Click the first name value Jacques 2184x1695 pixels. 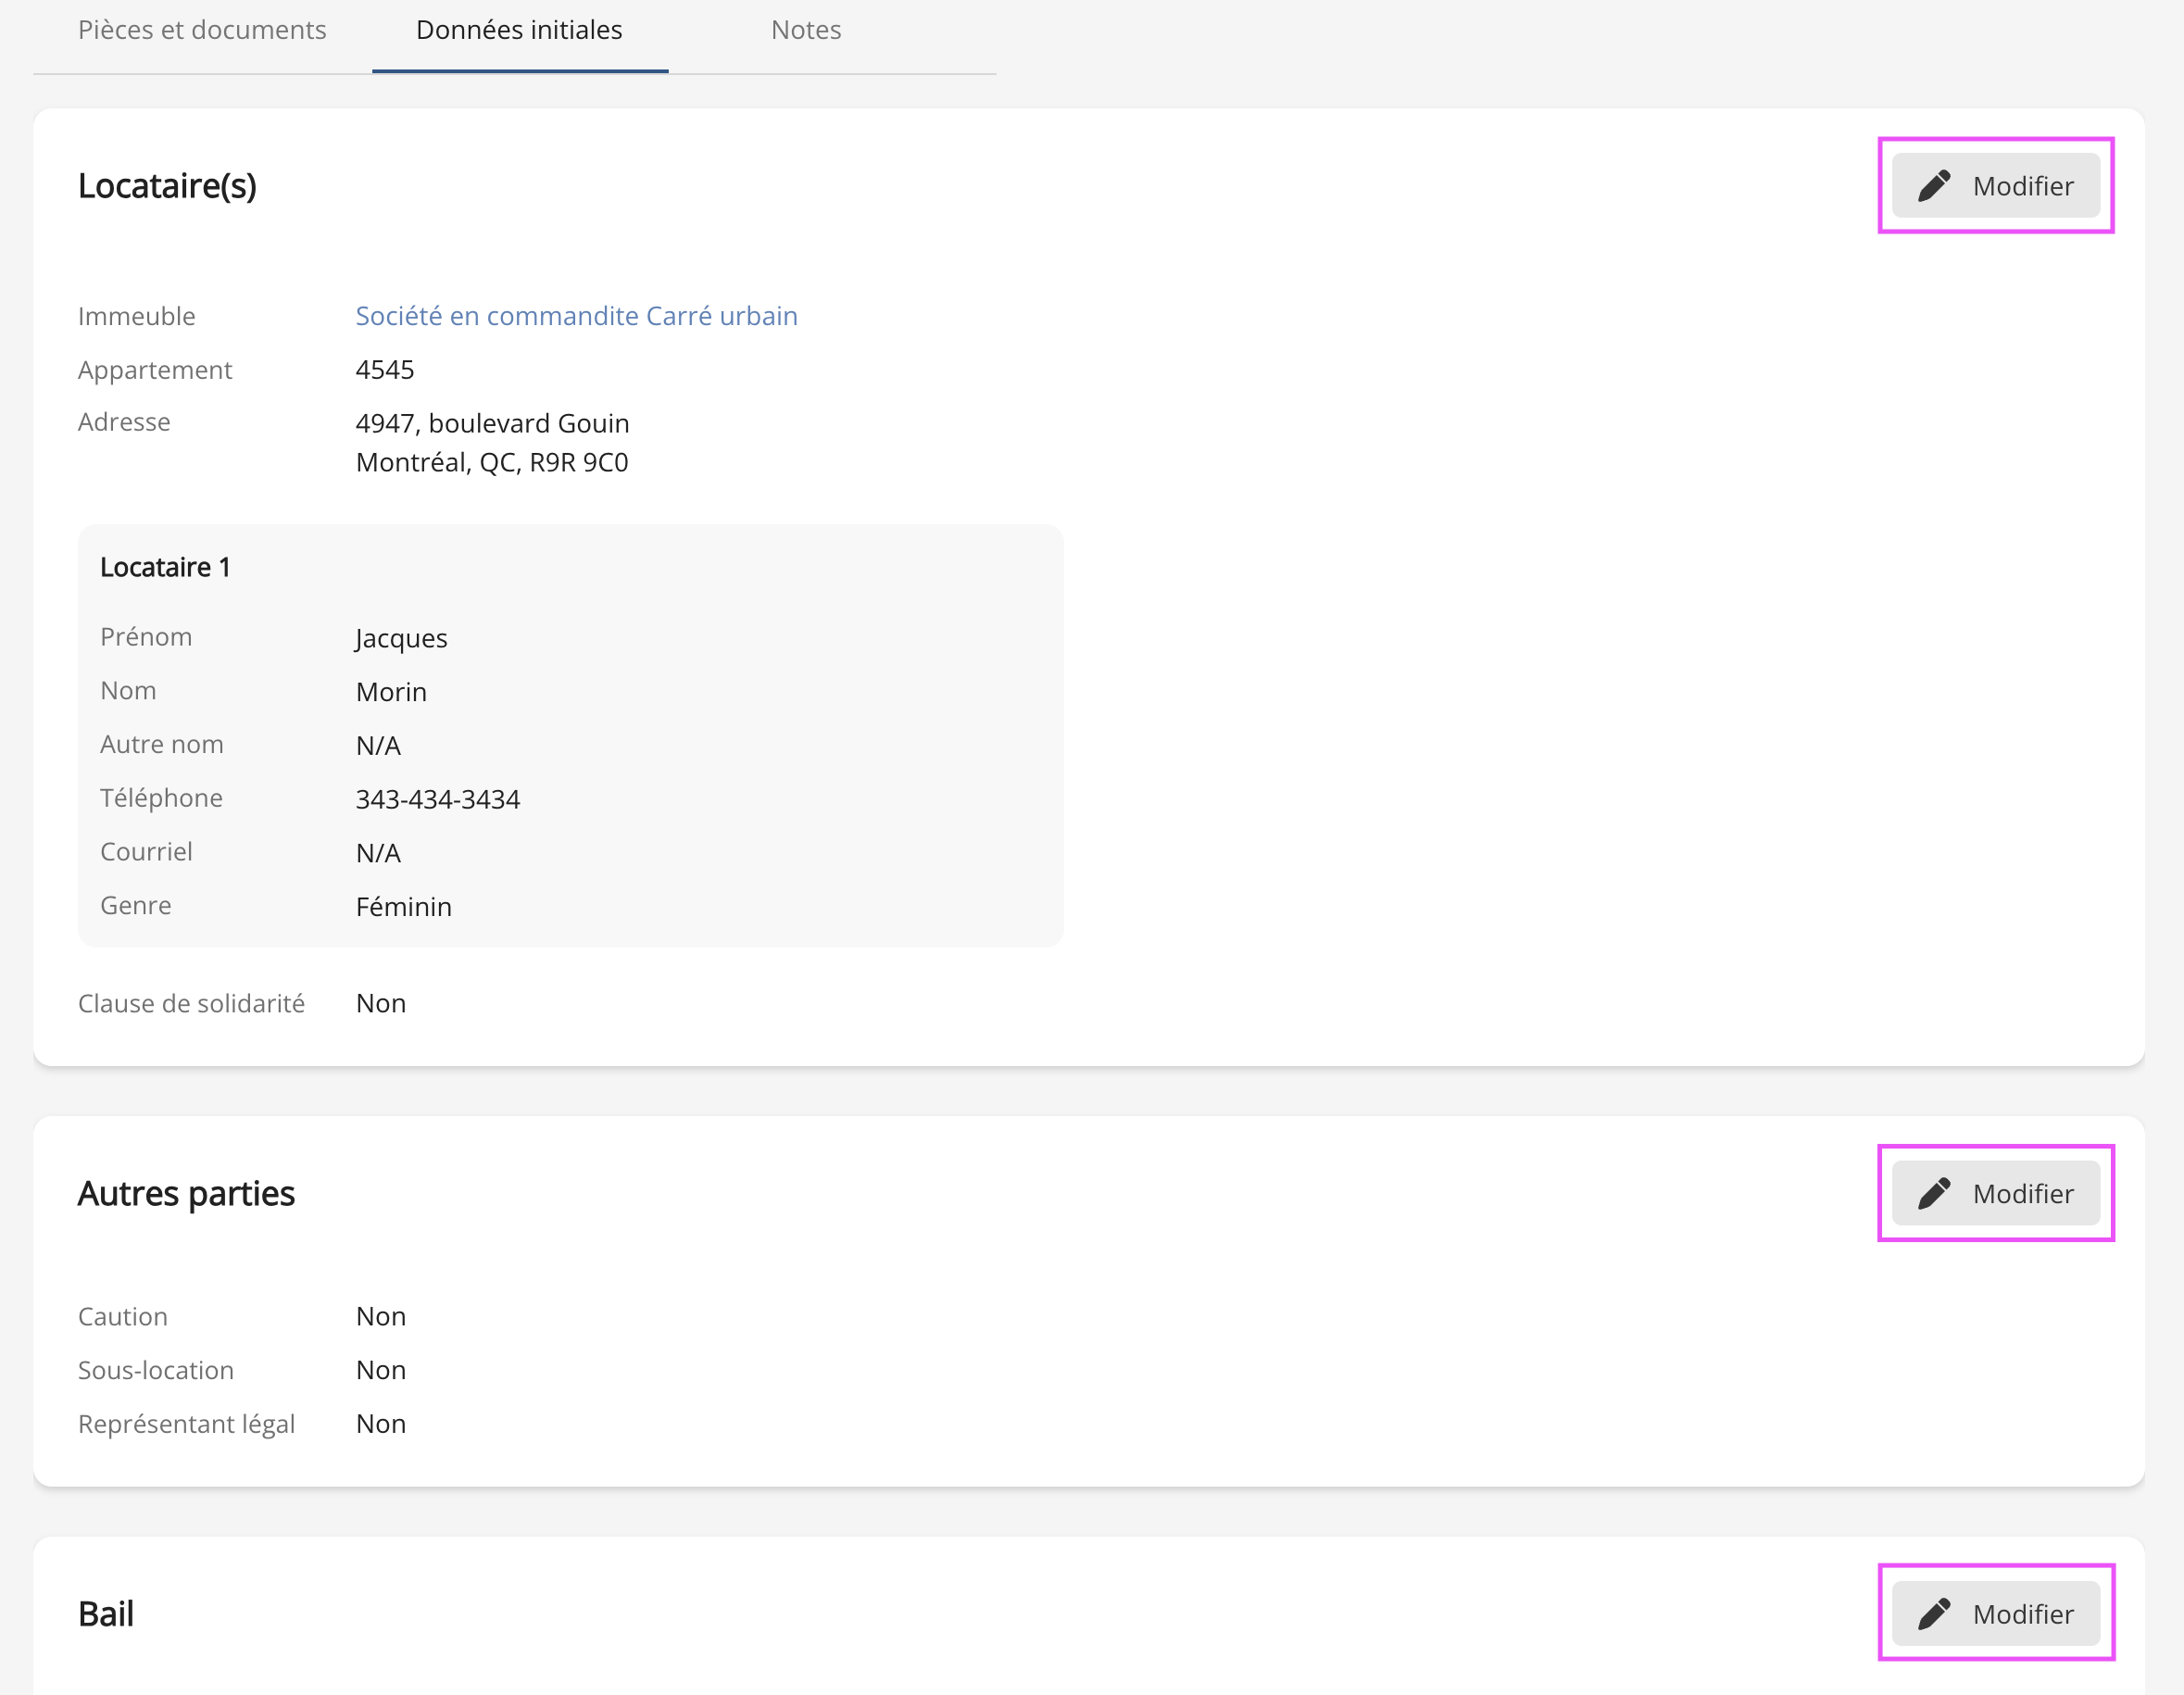coord(401,638)
